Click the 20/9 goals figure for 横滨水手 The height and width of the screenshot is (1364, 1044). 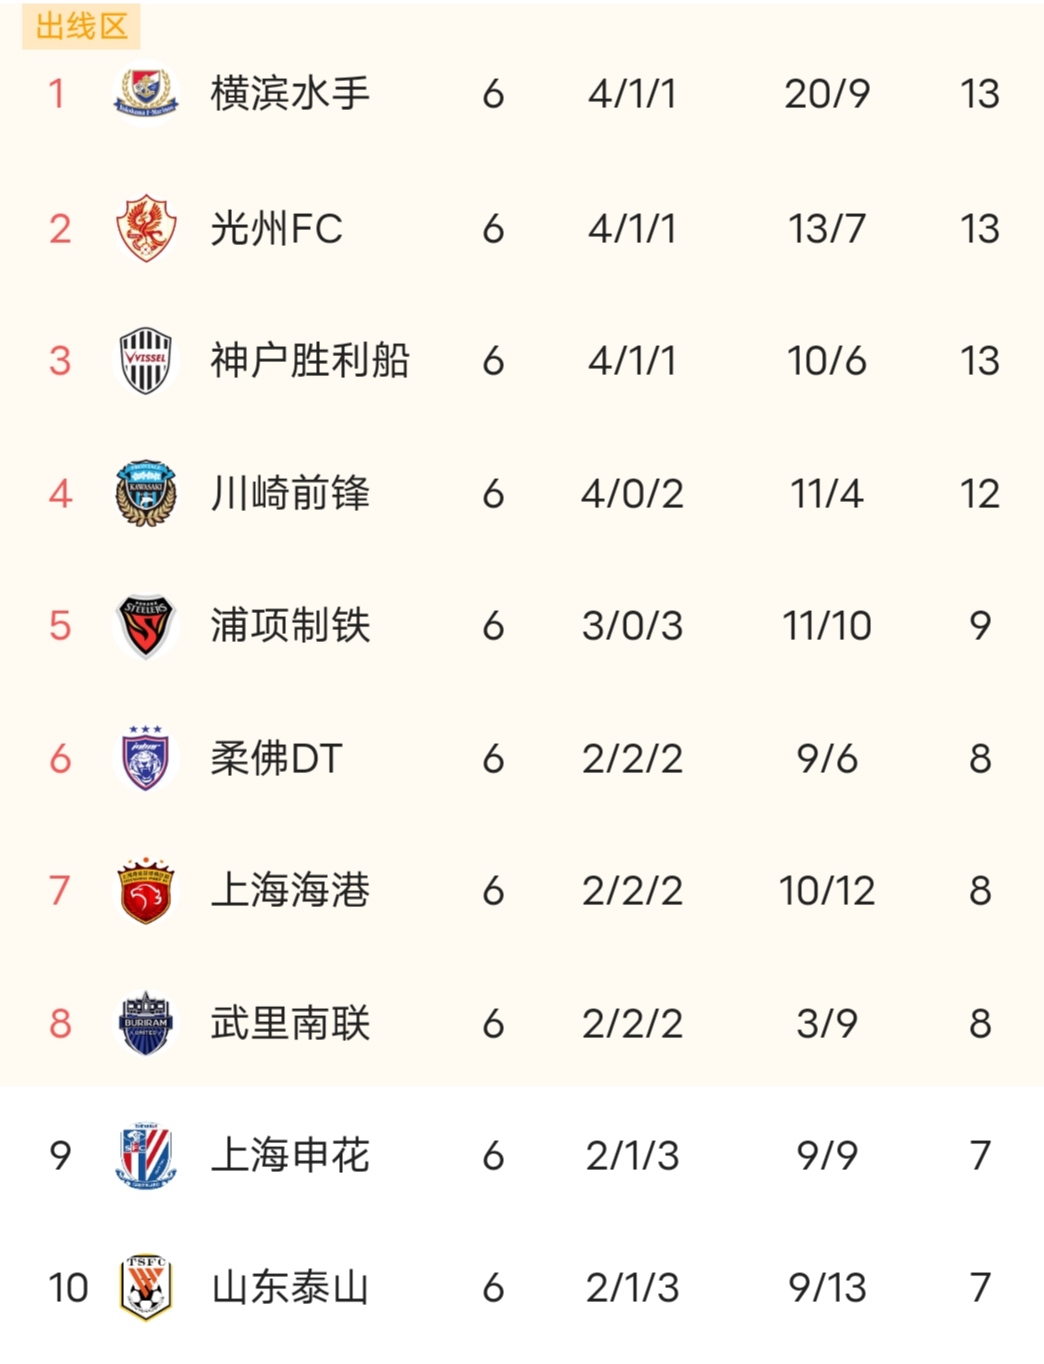[827, 94]
